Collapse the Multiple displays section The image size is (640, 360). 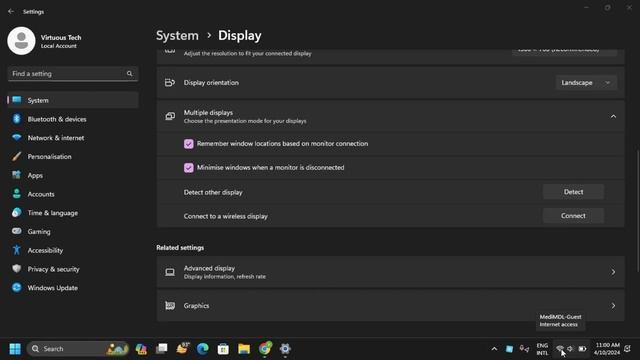[x=613, y=116]
